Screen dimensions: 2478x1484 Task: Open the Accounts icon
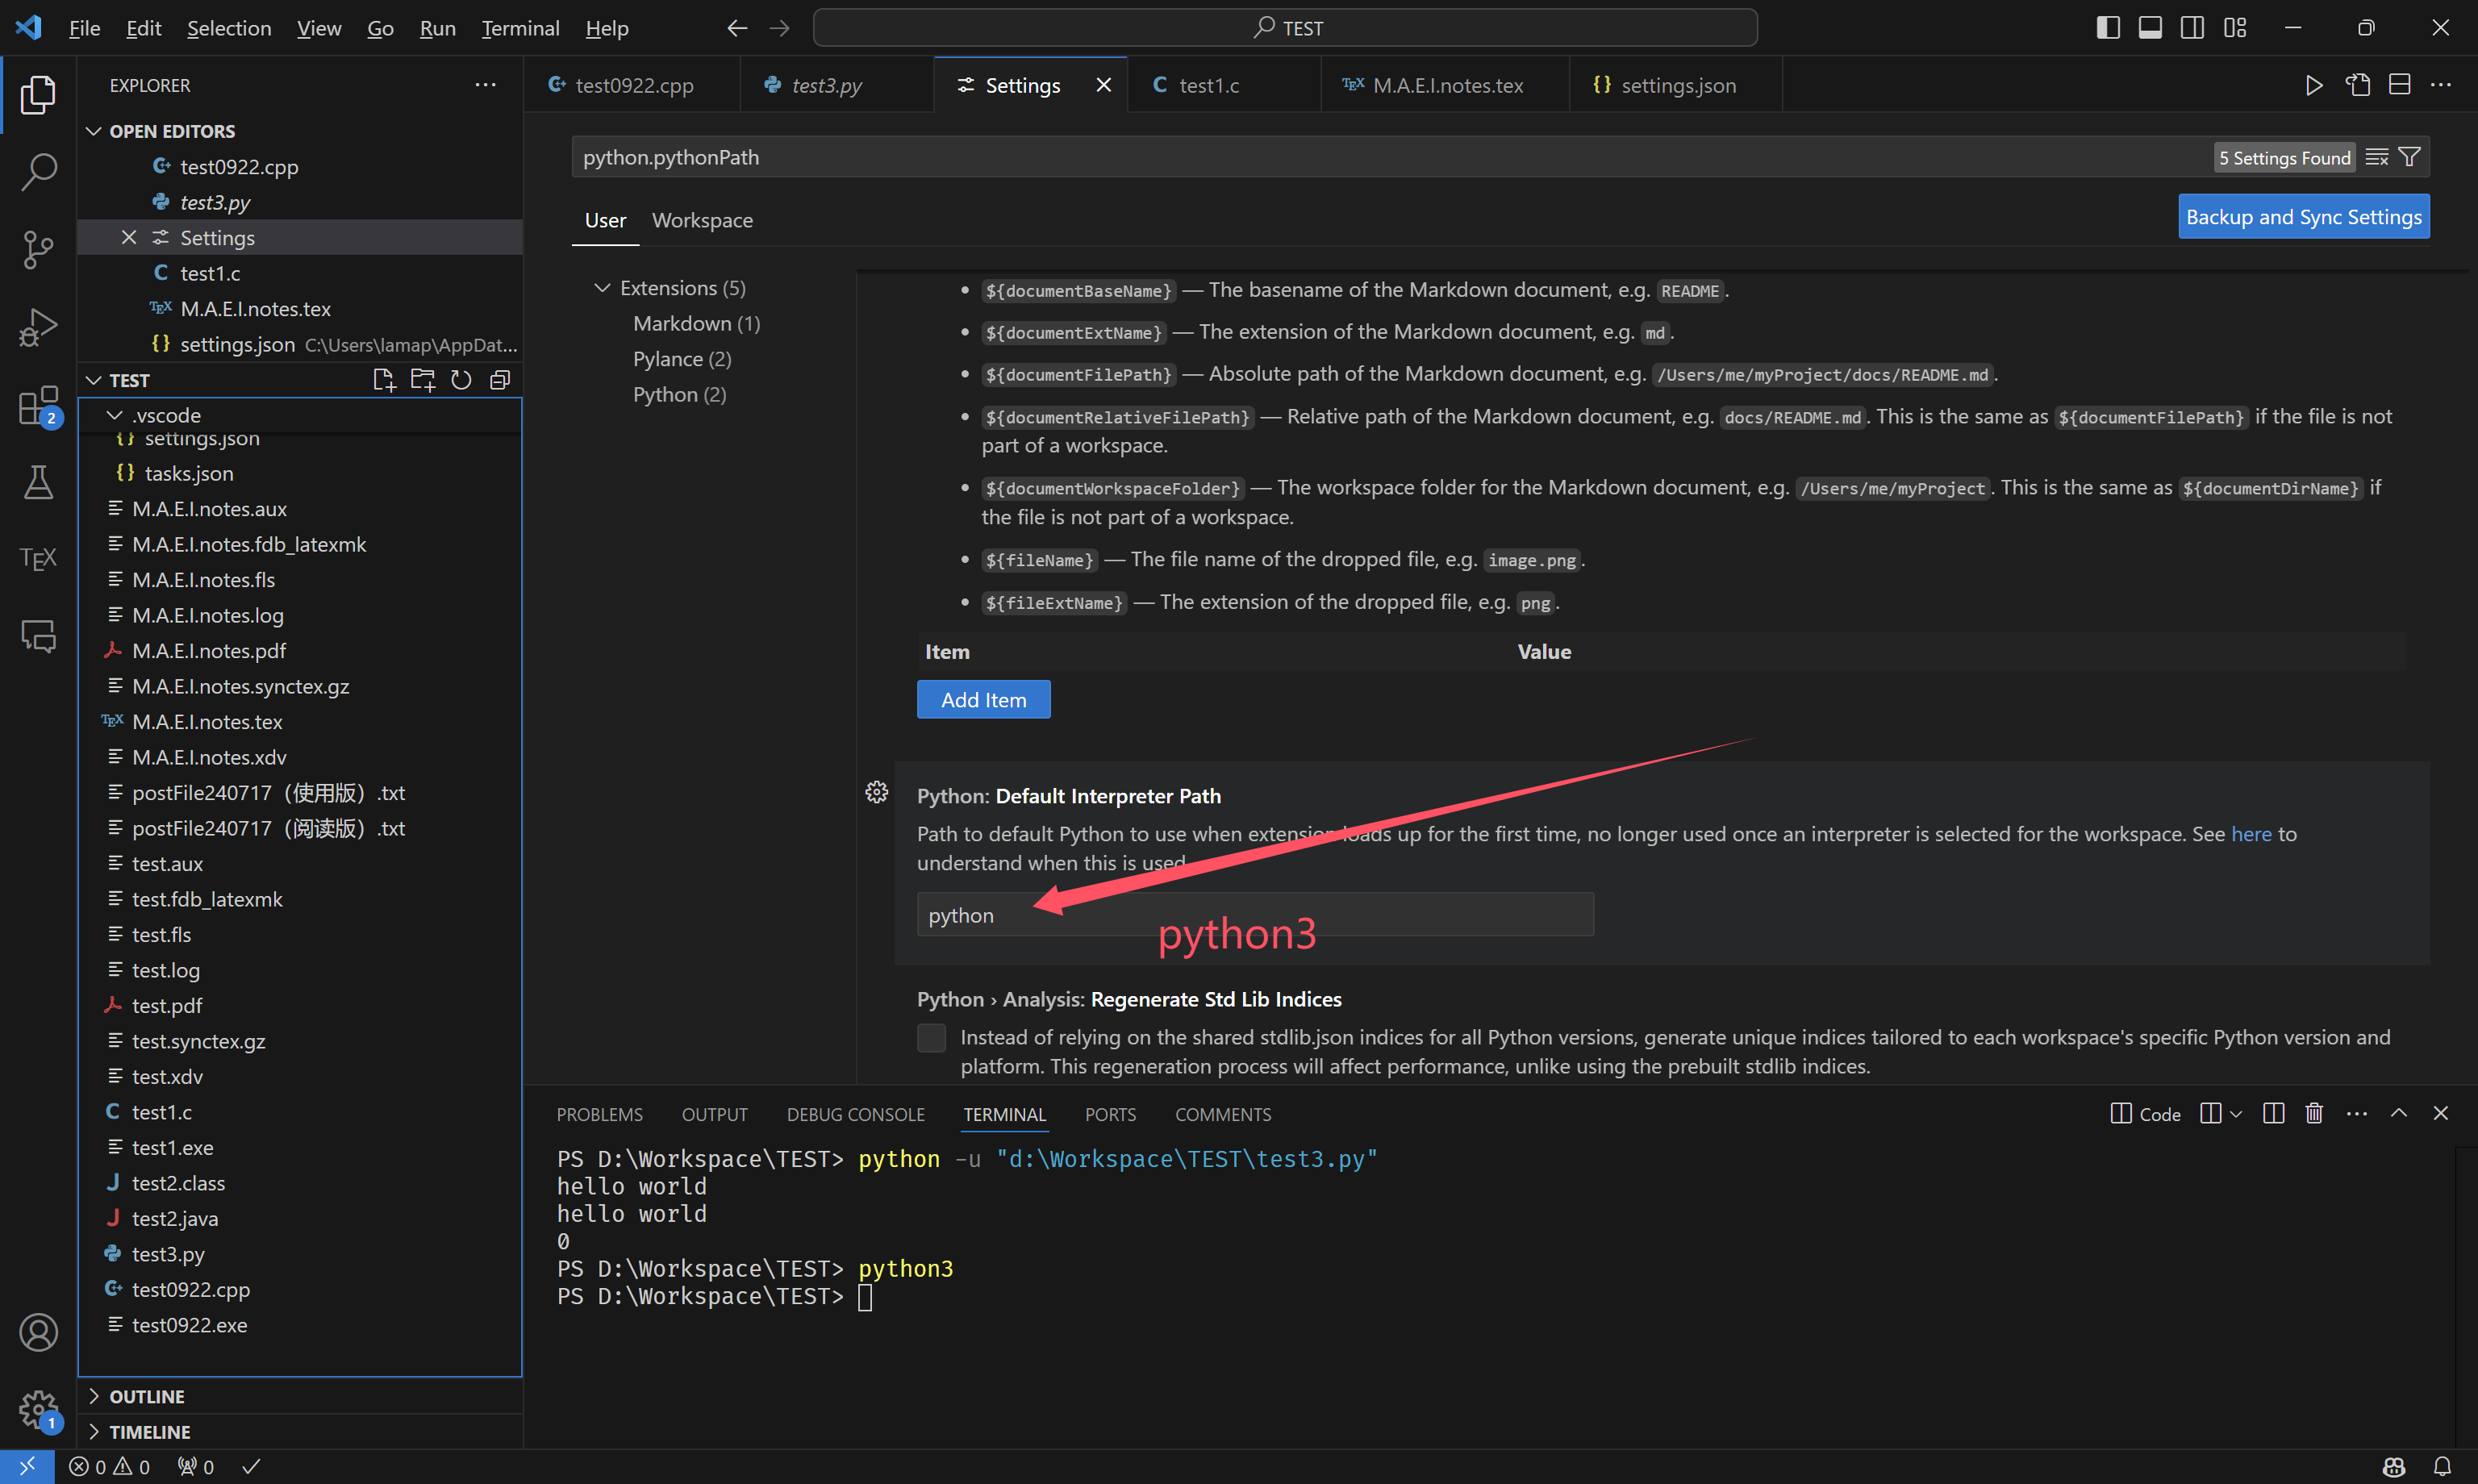[38, 1333]
